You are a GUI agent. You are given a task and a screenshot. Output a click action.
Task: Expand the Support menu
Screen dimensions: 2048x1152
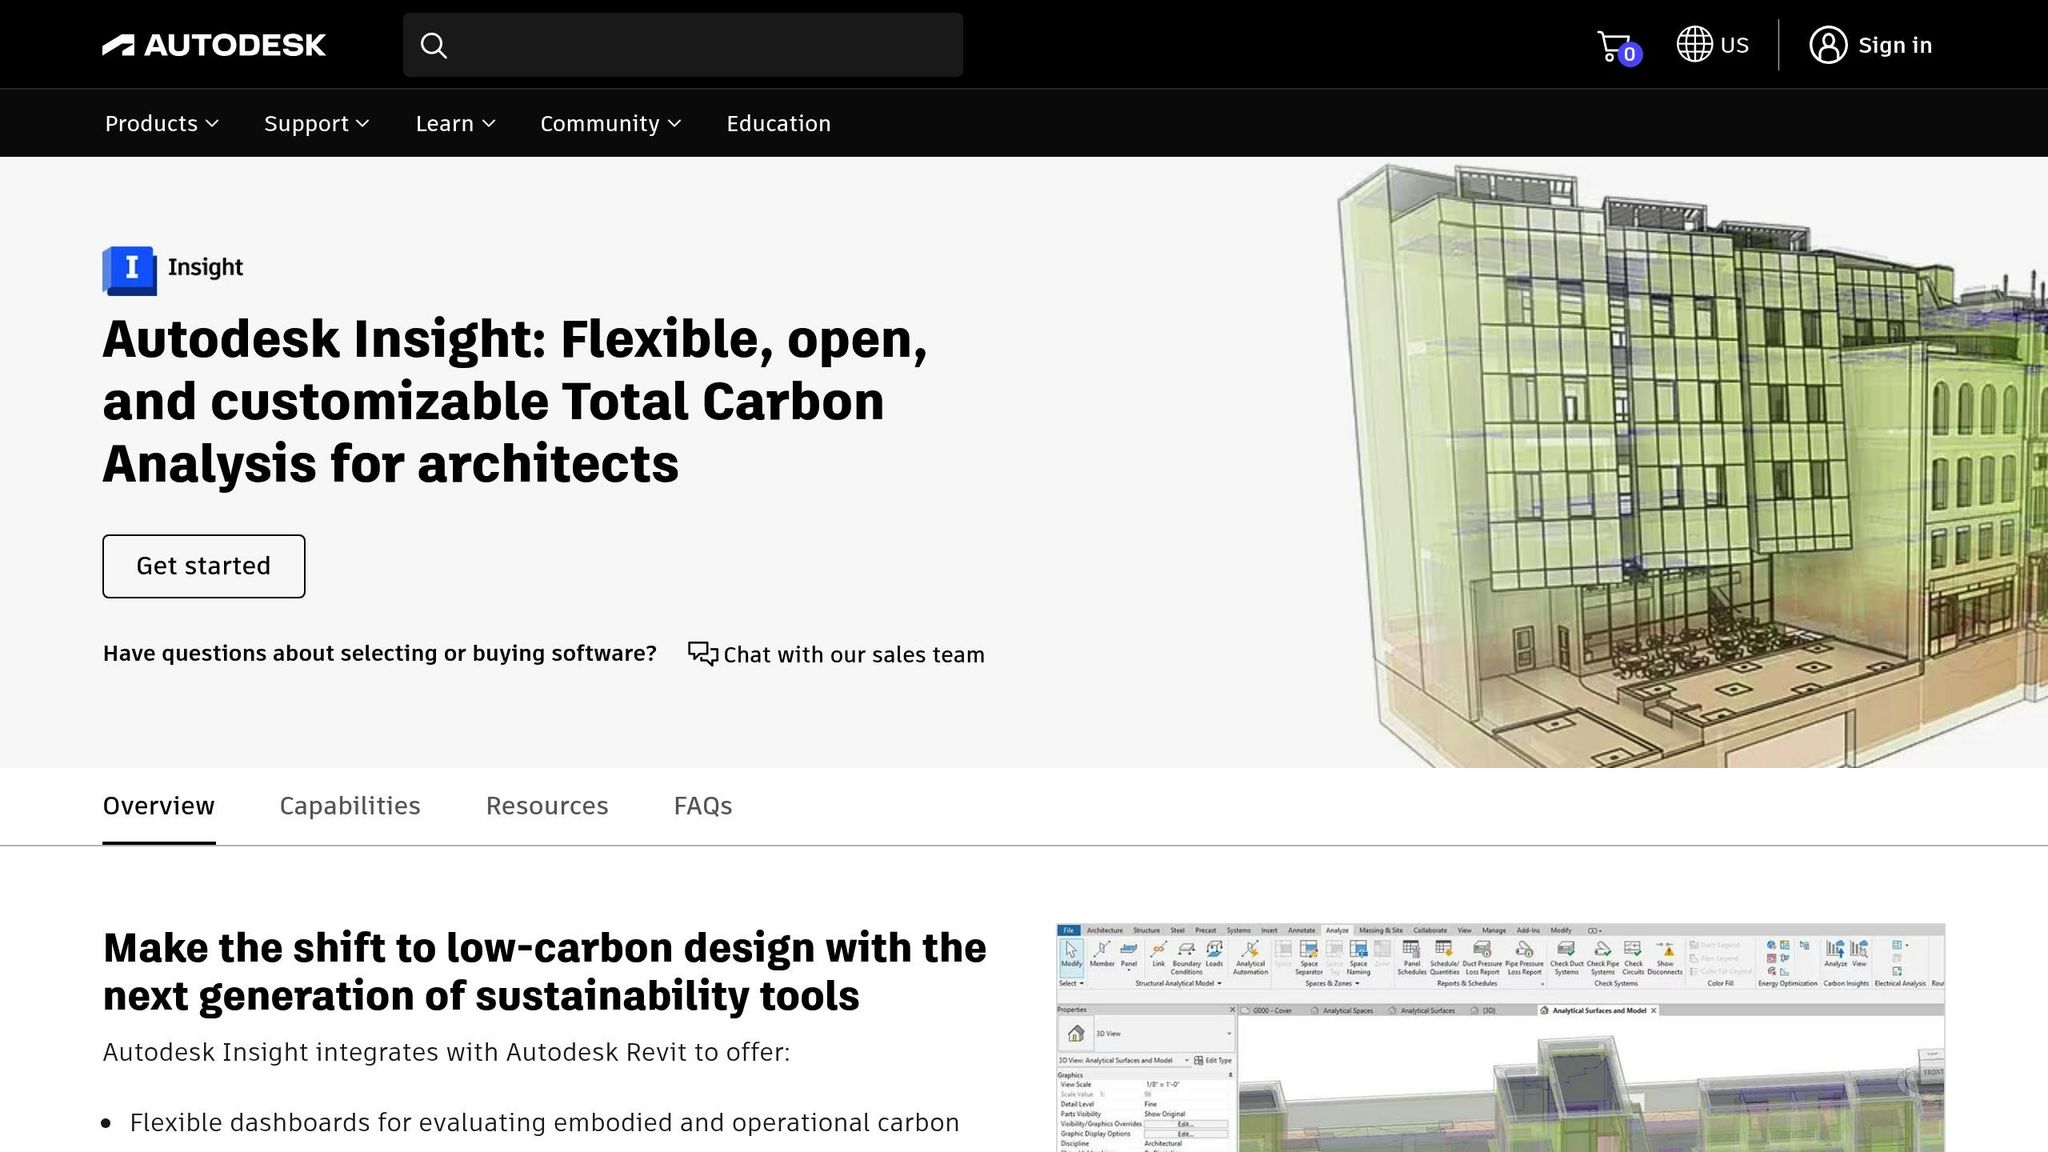click(317, 123)
